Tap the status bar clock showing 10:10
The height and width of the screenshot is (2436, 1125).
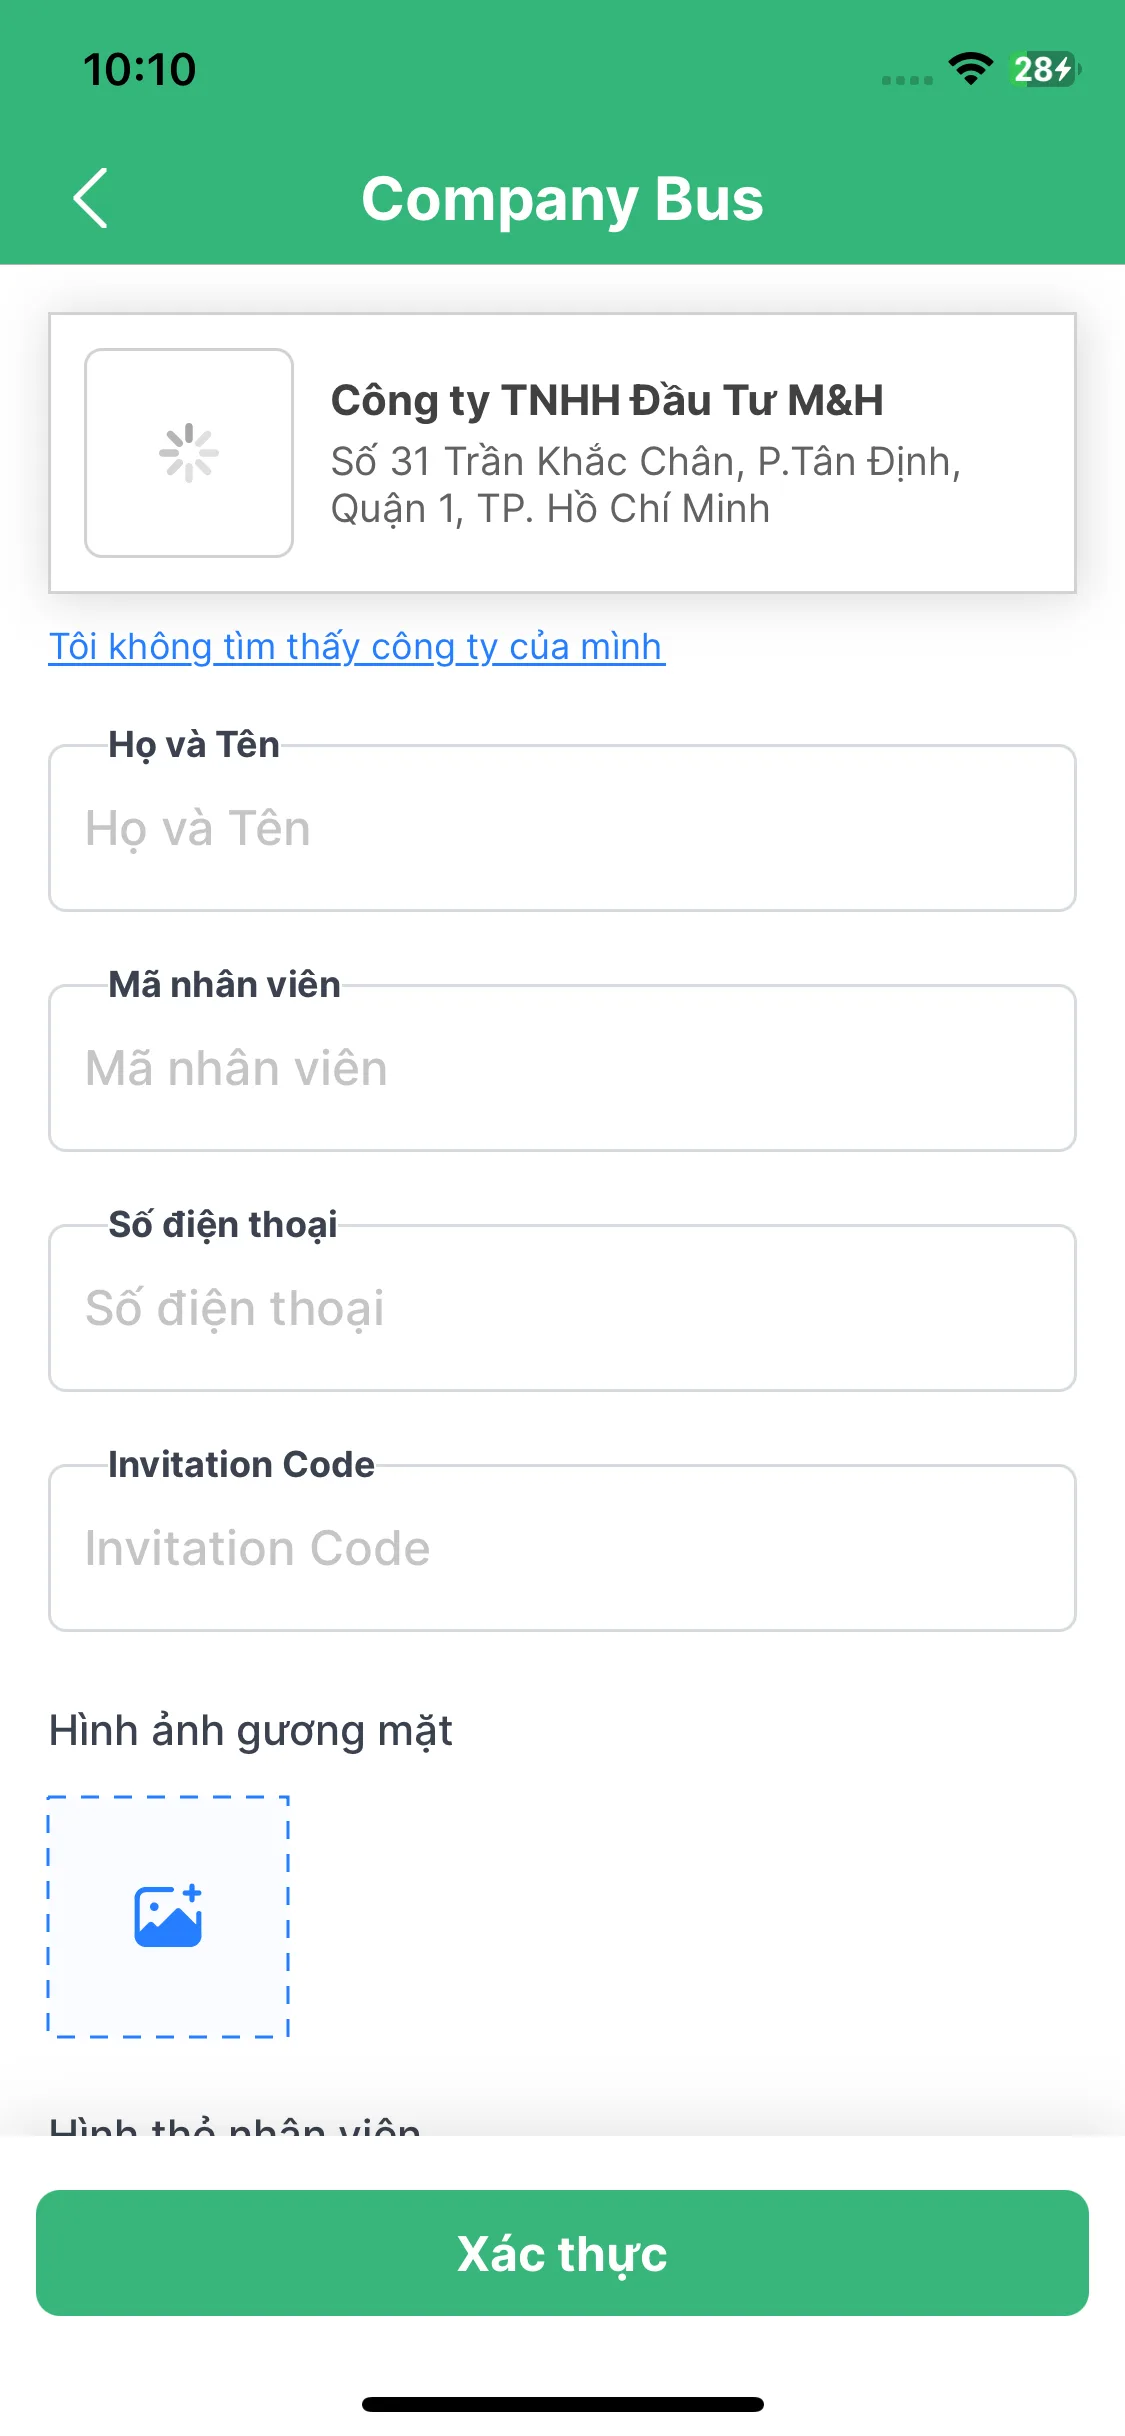[139, 69]
